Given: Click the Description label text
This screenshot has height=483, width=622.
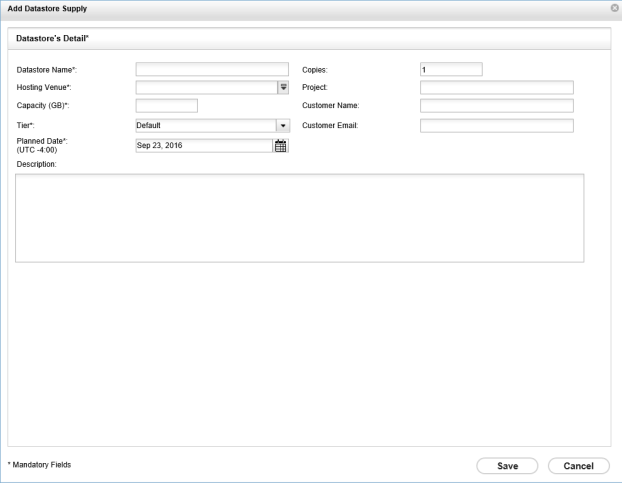Looking at the screenshot, I should click(37, 164).
